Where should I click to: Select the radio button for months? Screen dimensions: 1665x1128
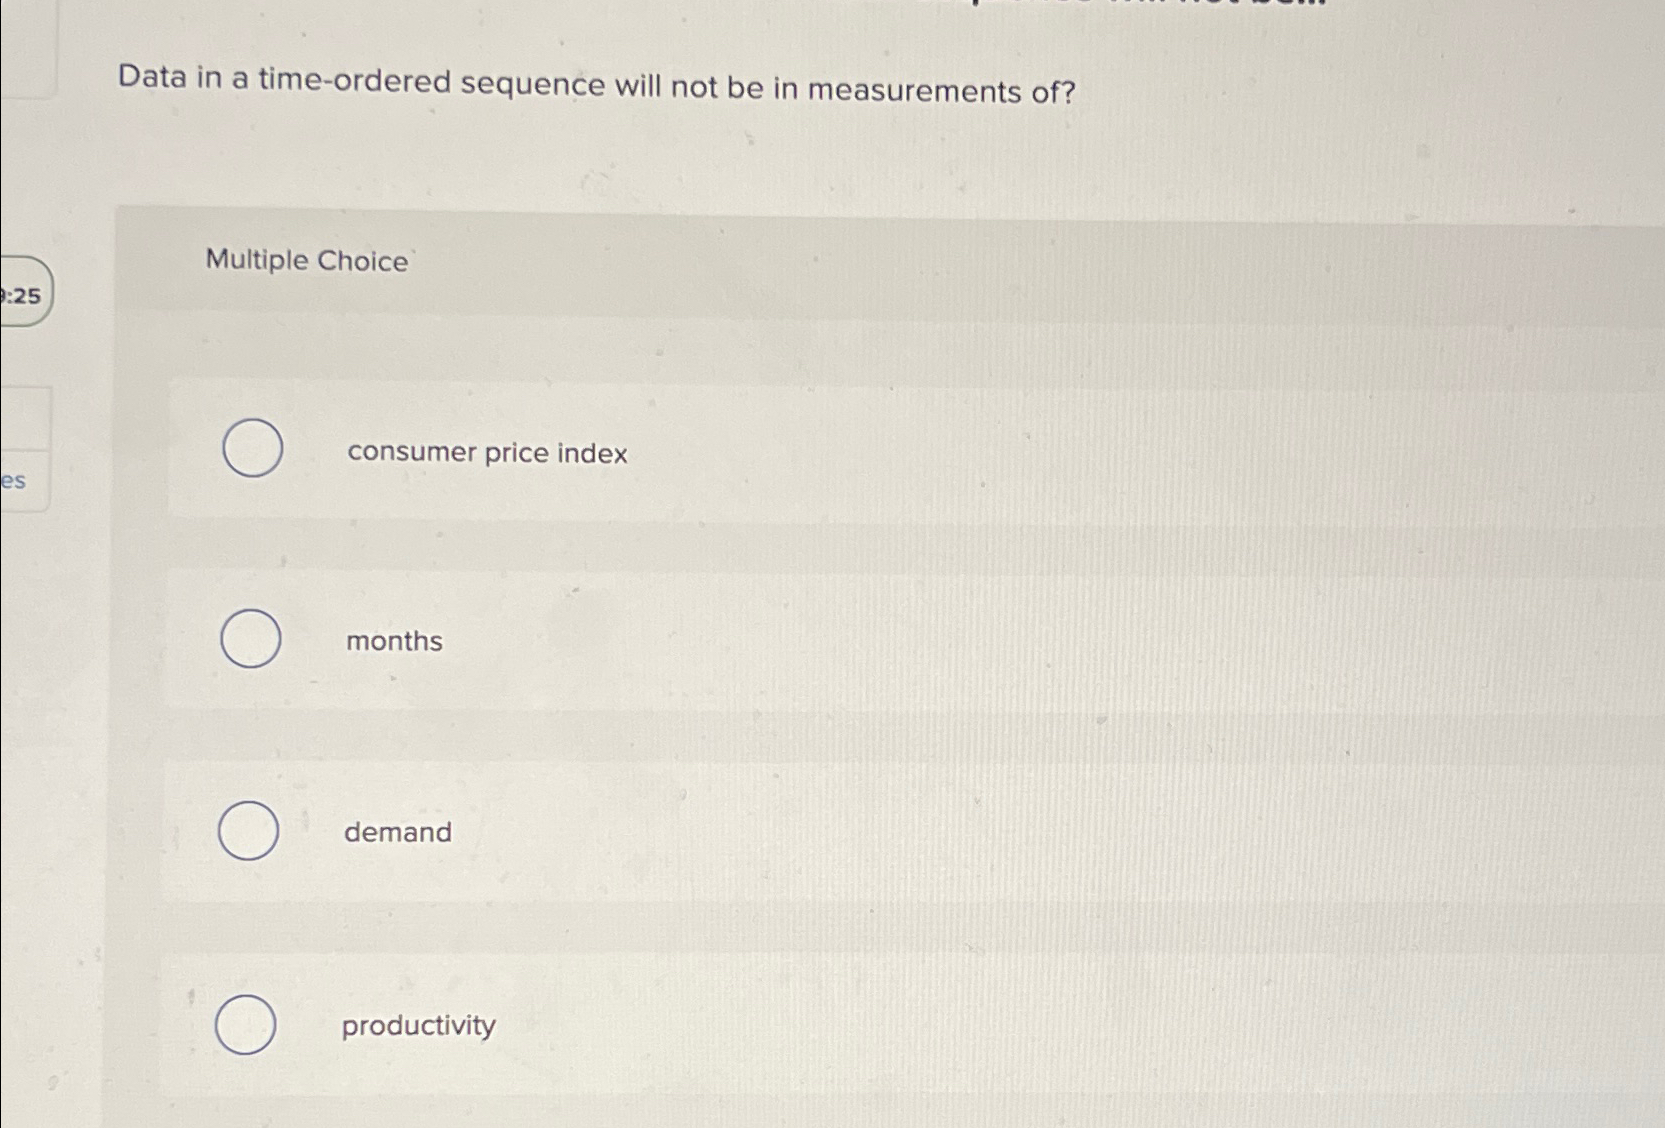(x=249, y=640)
